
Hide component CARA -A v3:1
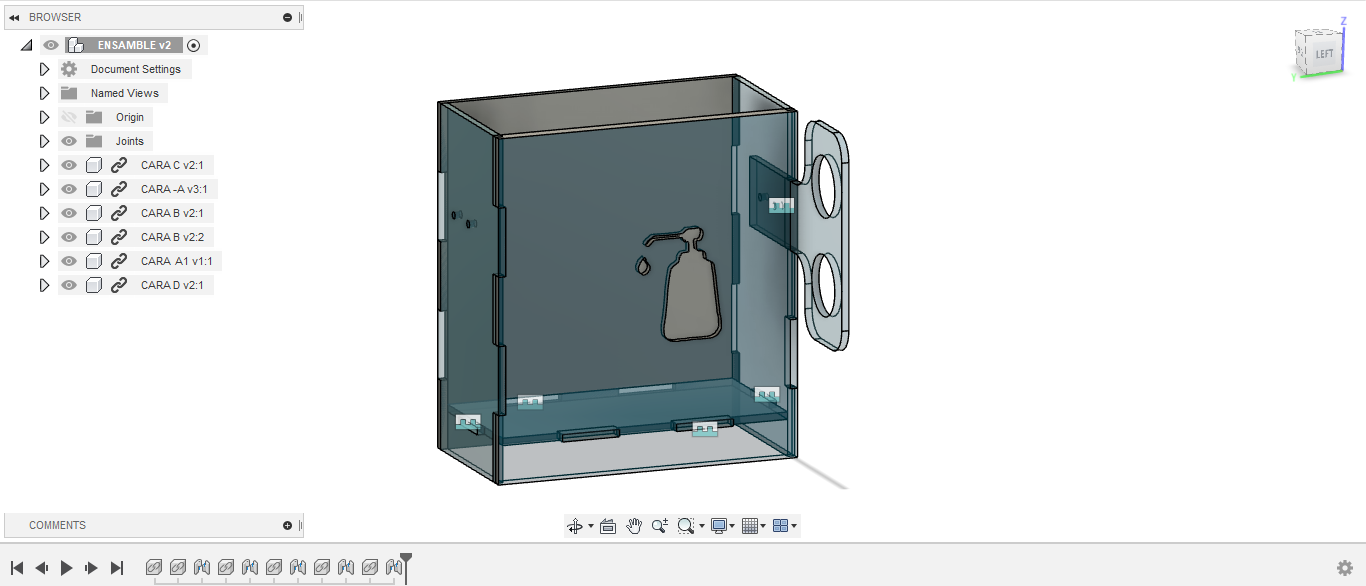point(69,189)
